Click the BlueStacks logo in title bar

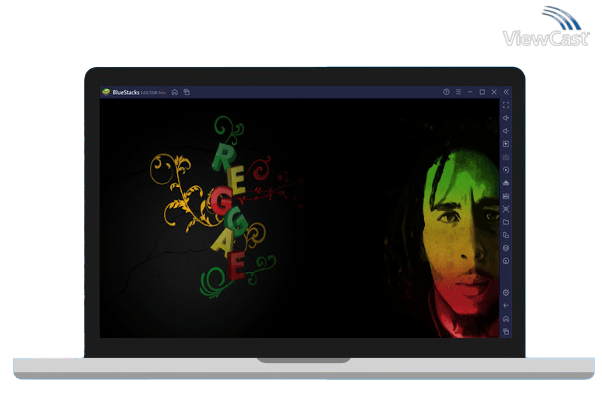(x=106, y=92)
